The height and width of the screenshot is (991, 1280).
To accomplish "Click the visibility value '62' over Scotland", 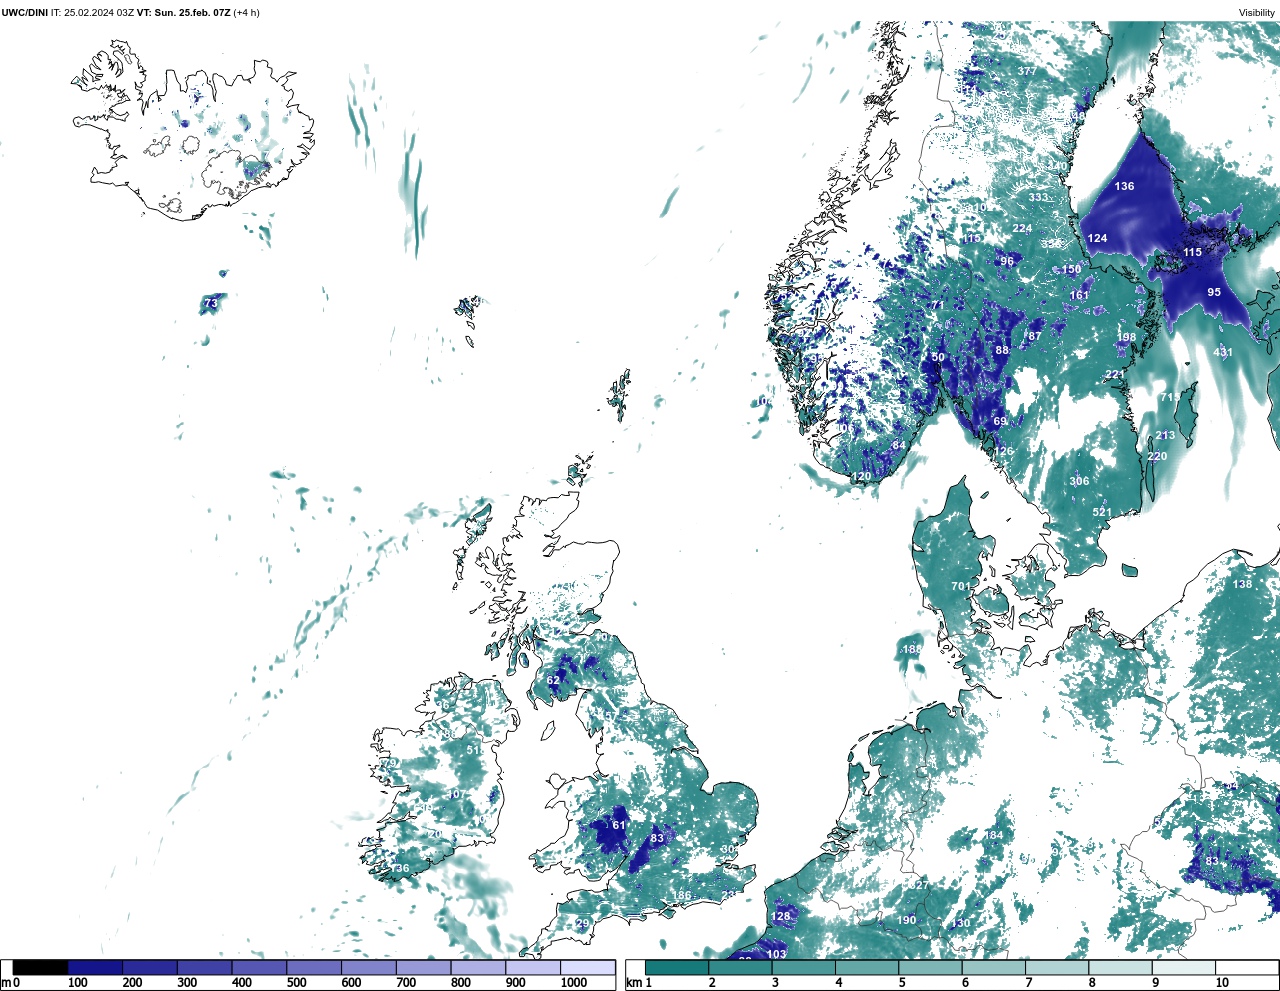I will (x=553, y=681).
